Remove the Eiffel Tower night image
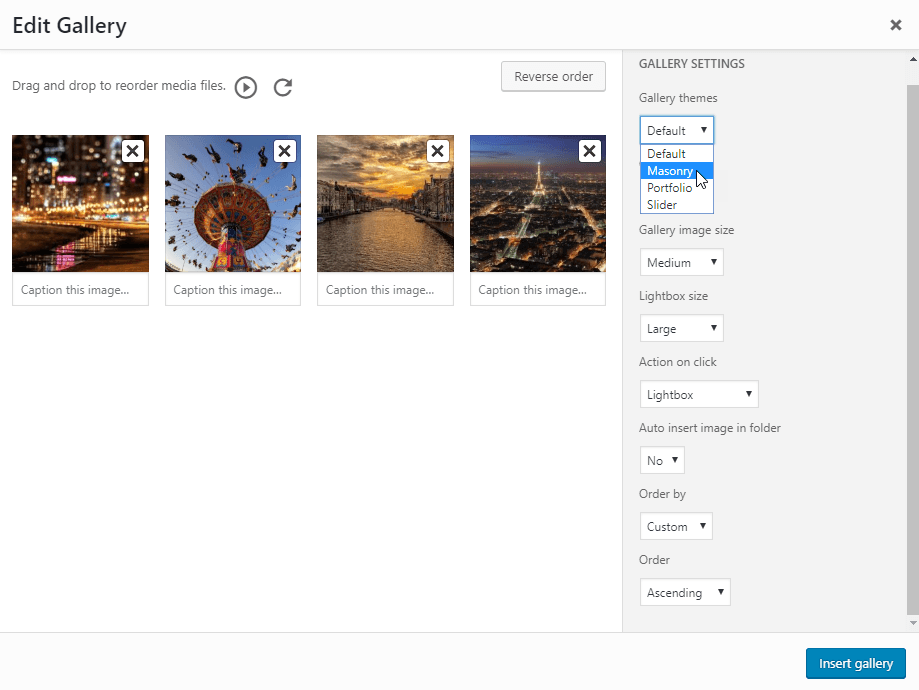Screen dimensions: 919x690 pyautogui.click(x=590, y=151)
